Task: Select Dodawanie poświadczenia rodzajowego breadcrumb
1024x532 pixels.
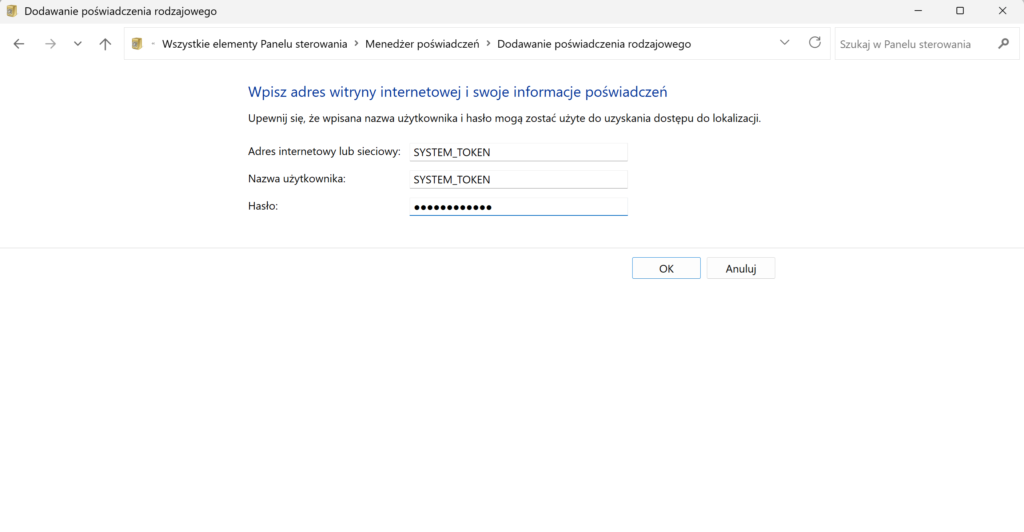Action: click(x=593, y=44)
